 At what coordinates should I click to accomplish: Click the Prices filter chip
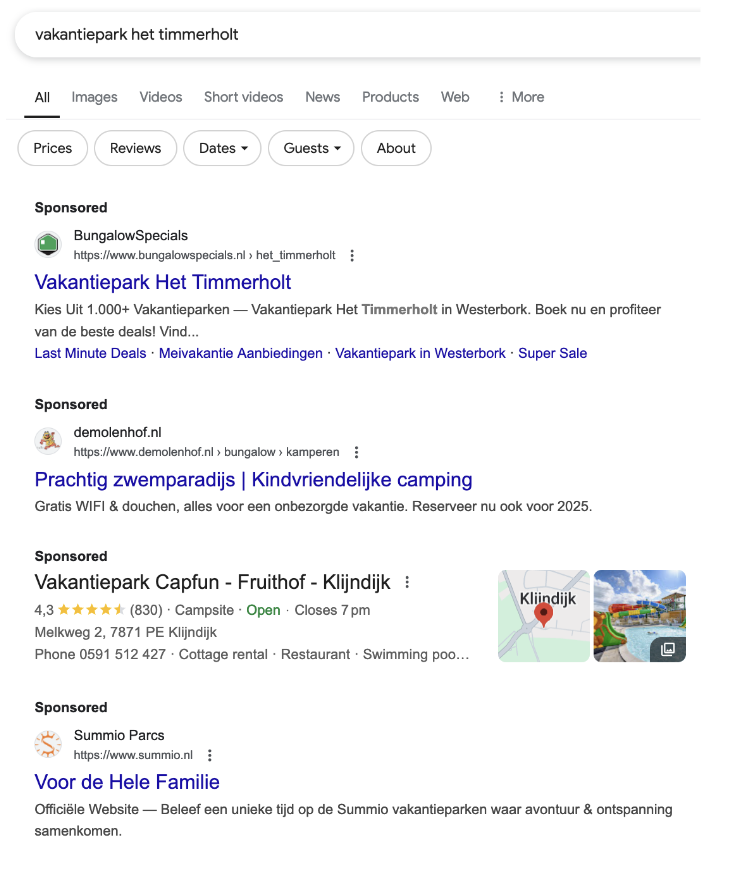pos(53,148)
